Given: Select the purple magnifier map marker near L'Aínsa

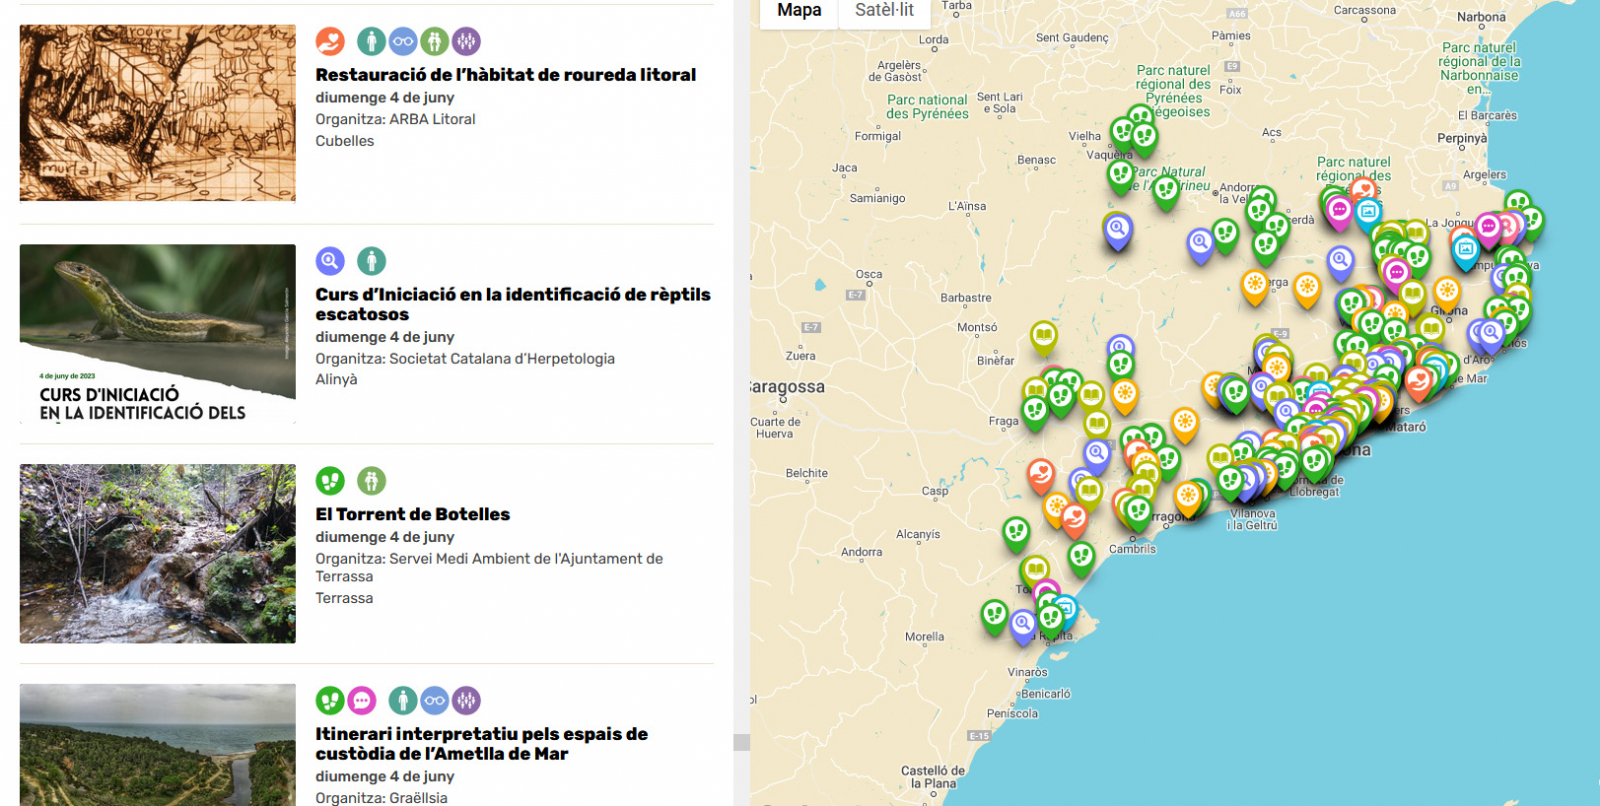Looking at the screenshot, I should pyautogui.click(x=1117, y=231).
